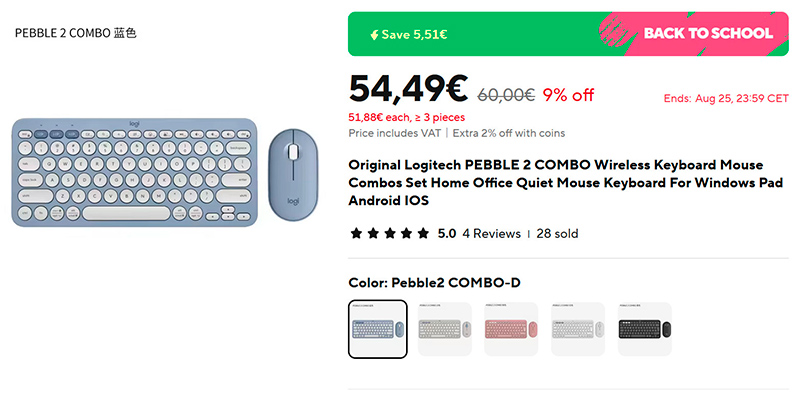The width and height of the screenshot is (800, 393).
Task: Click the 9% off discount label
Action: [568, 95]
